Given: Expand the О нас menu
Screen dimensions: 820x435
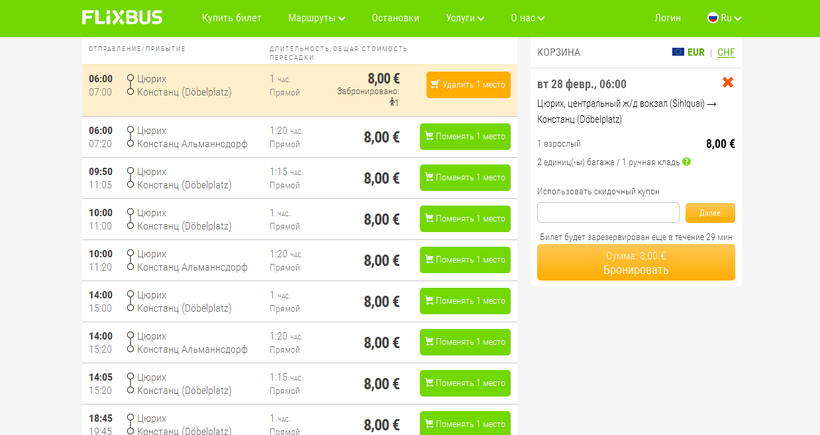Looking at the screenshot, I should pos(528,18).
